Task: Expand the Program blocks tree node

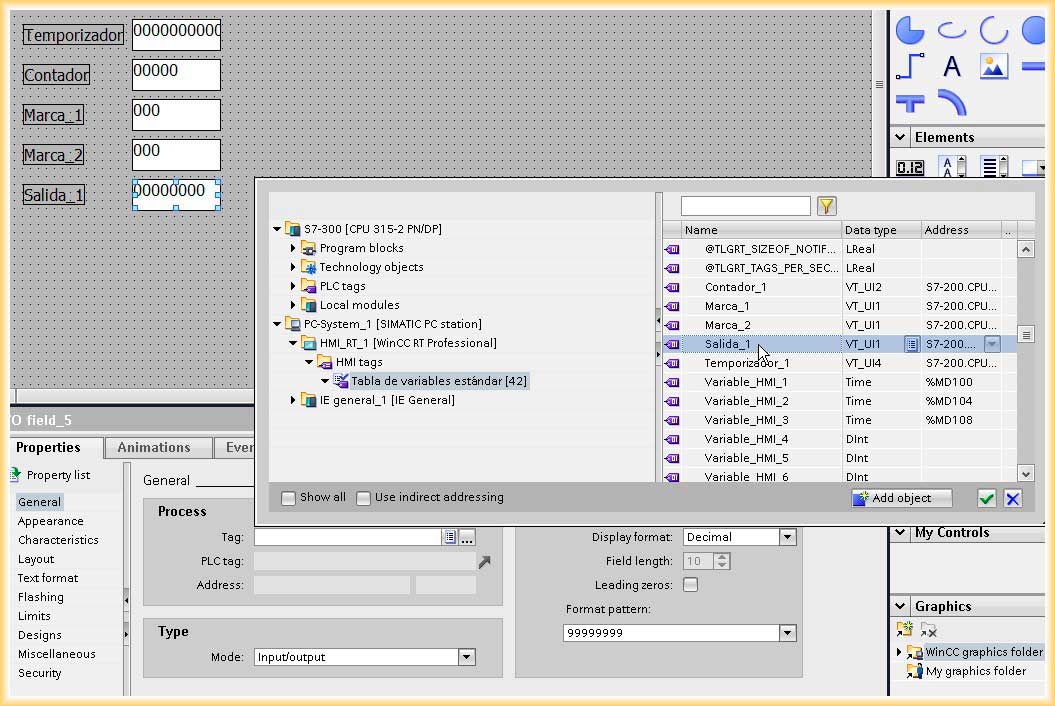Action: (x=293, y=248)
